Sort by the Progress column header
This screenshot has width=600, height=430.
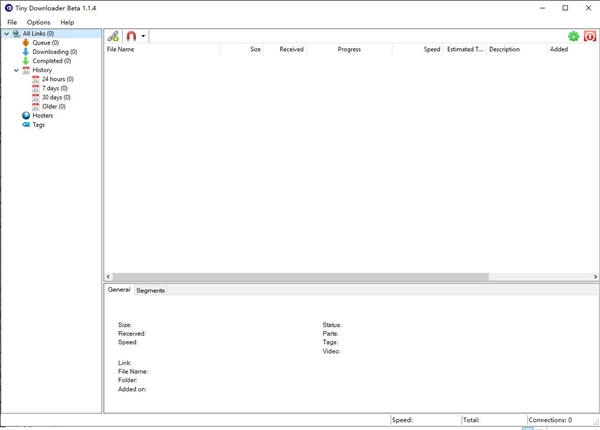click(349, 49)
